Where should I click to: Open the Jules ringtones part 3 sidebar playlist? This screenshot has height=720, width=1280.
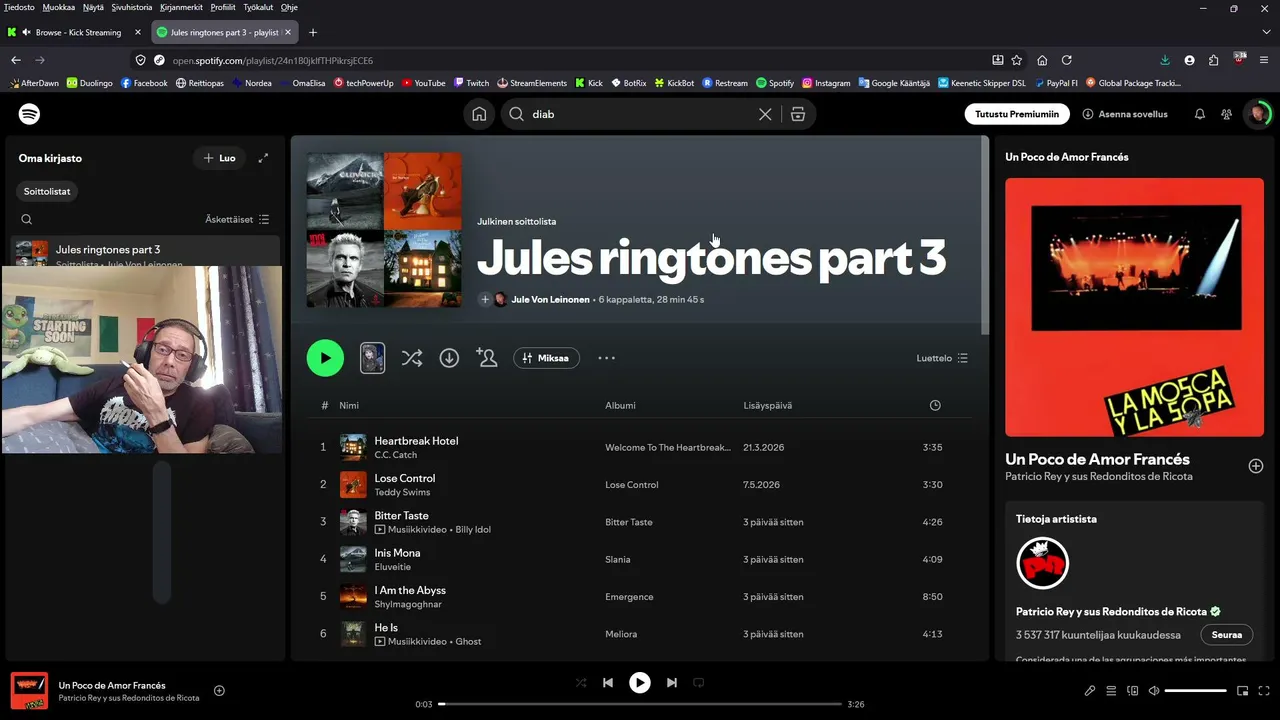click(145, 252)
